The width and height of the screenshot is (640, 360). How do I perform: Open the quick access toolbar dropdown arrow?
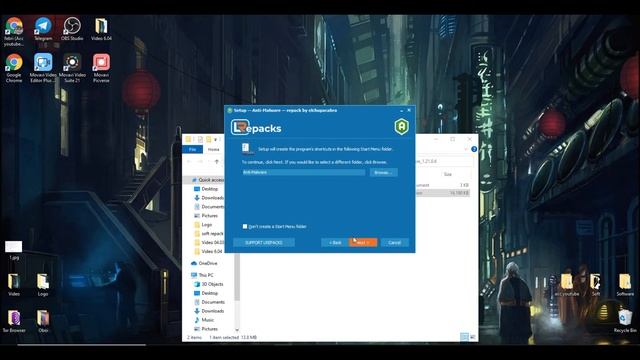tap(216, 140)
